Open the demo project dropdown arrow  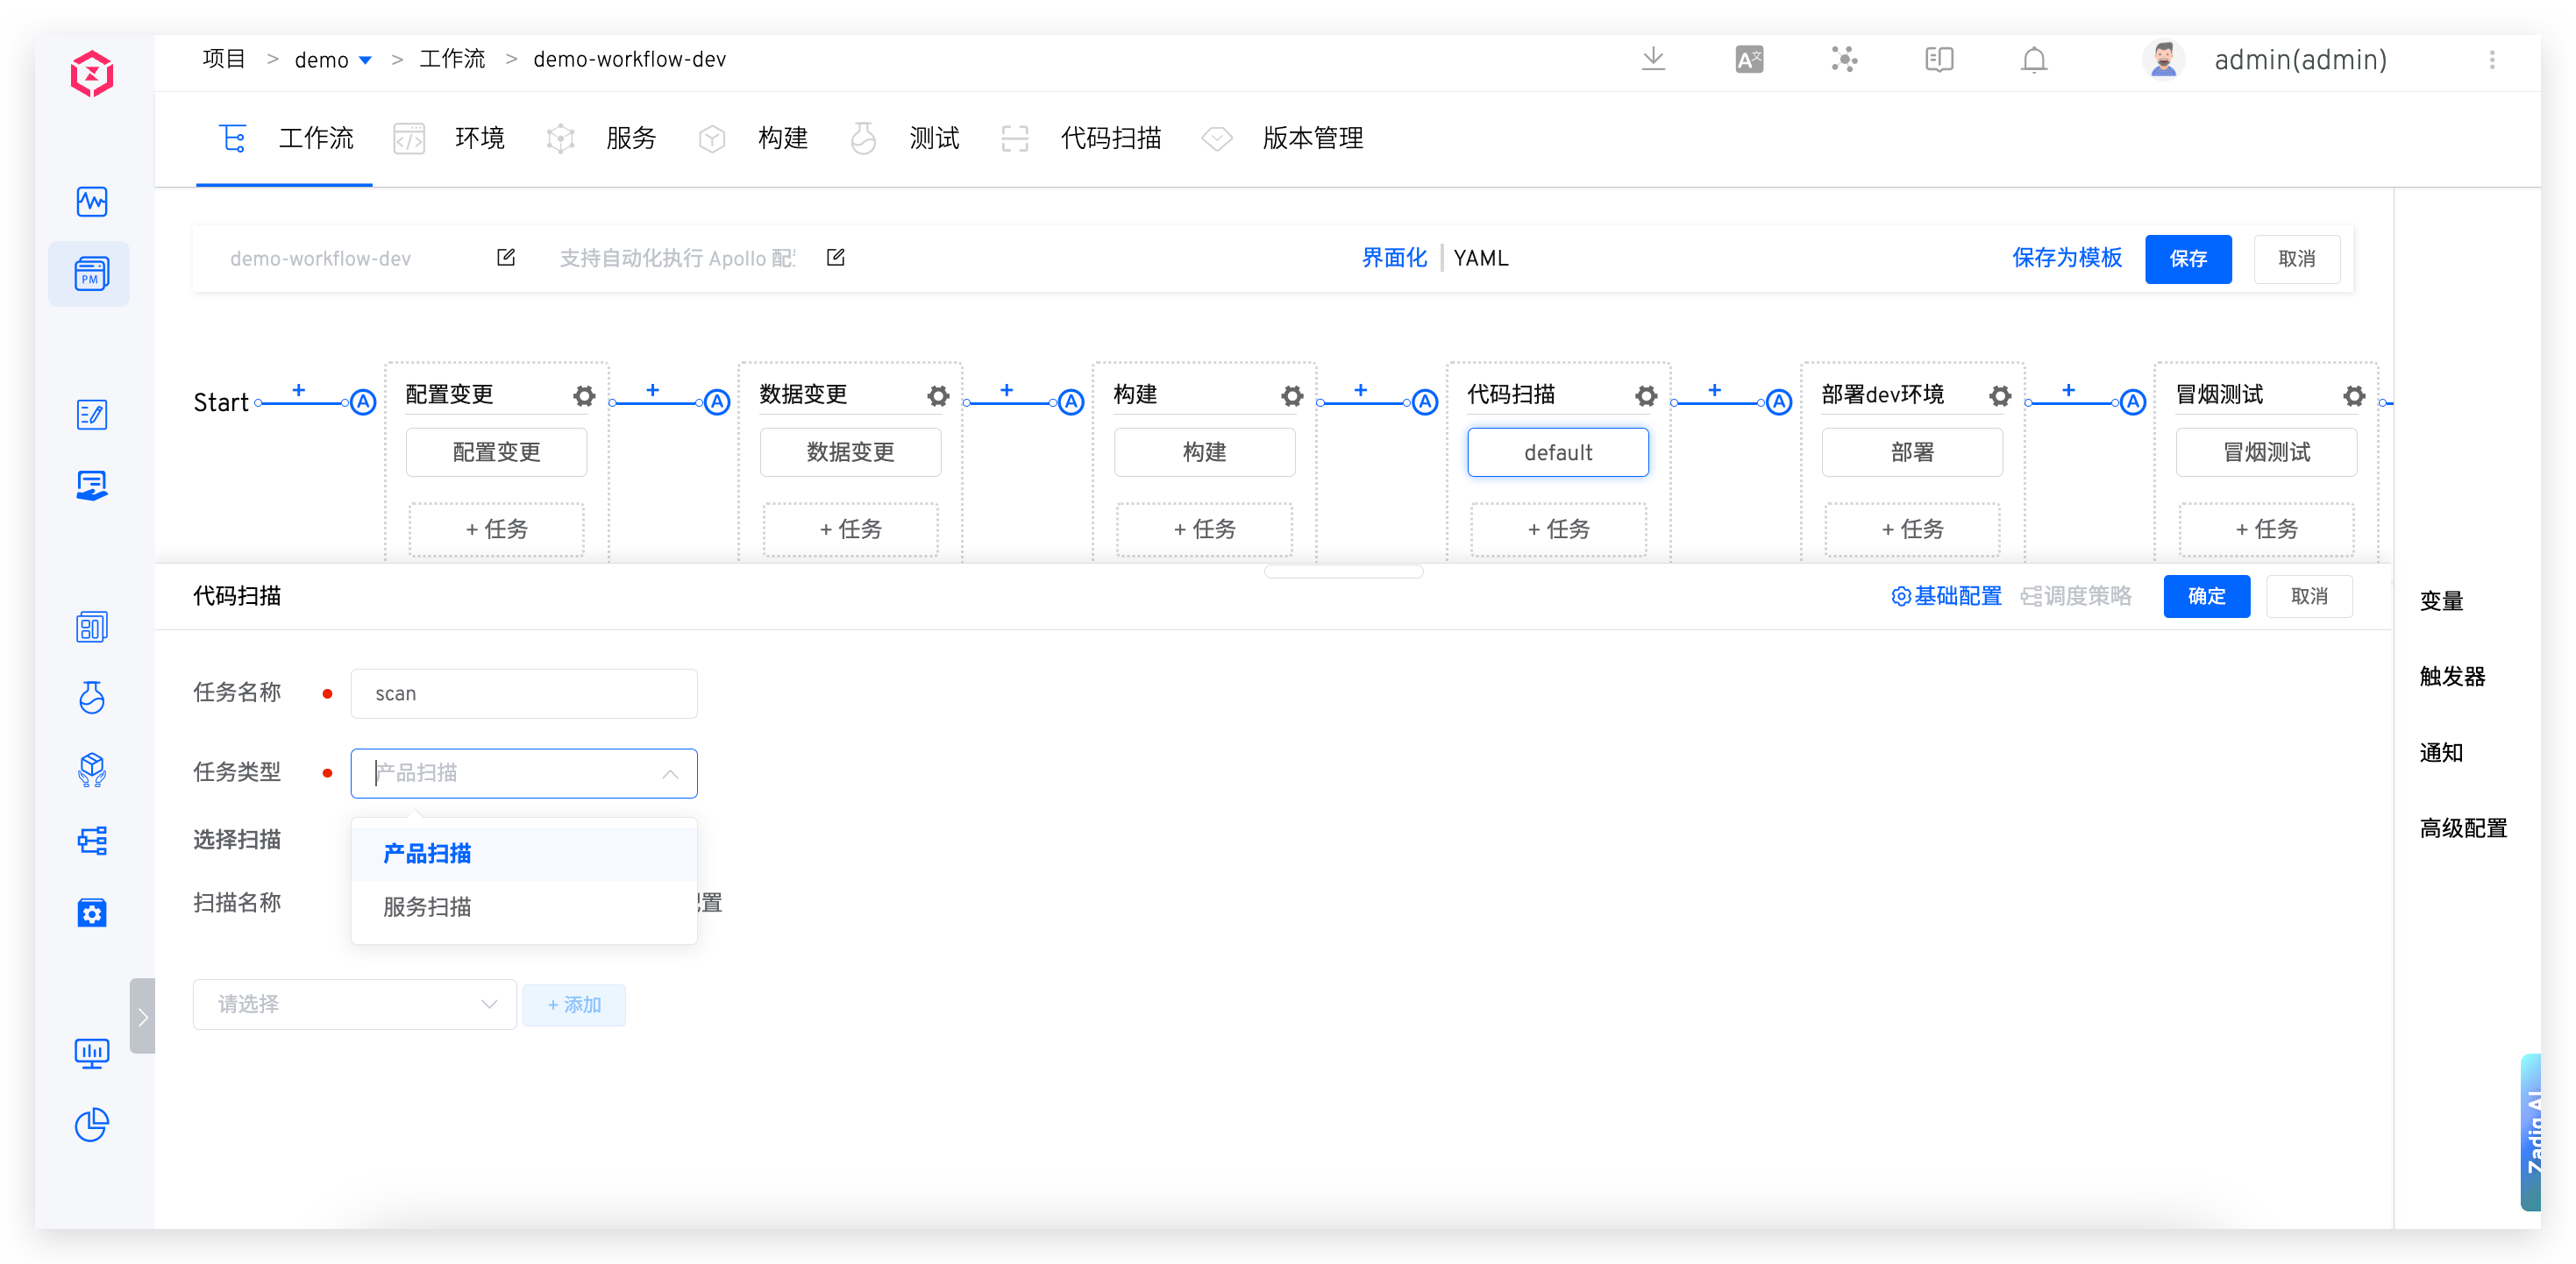(366, 61)
